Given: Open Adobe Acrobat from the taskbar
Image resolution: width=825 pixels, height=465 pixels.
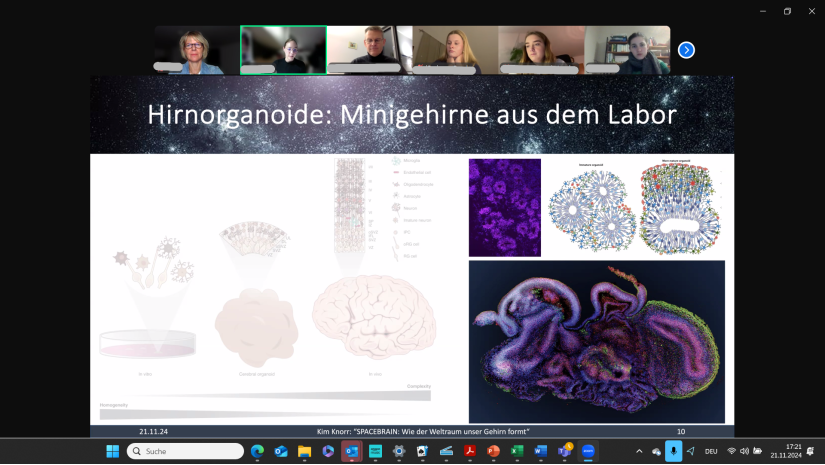Looking at the screenshot, I should 469,451.
